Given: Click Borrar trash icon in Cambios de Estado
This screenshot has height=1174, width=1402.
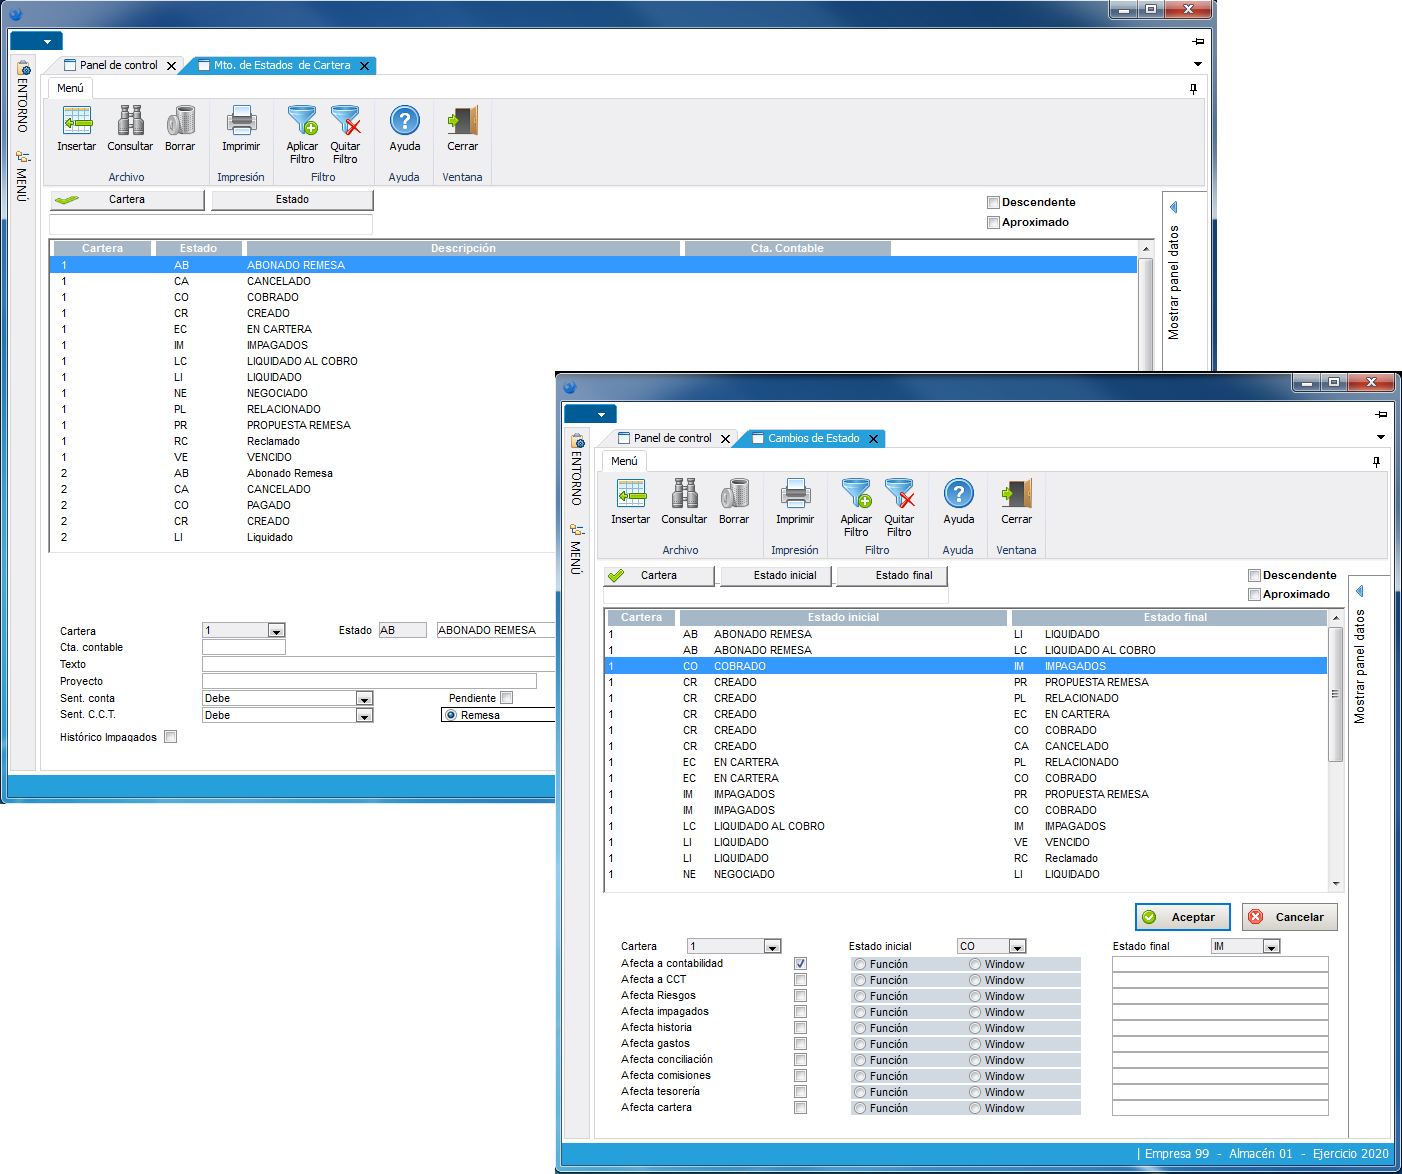Looking at the screenshot, I should [734, 494].
